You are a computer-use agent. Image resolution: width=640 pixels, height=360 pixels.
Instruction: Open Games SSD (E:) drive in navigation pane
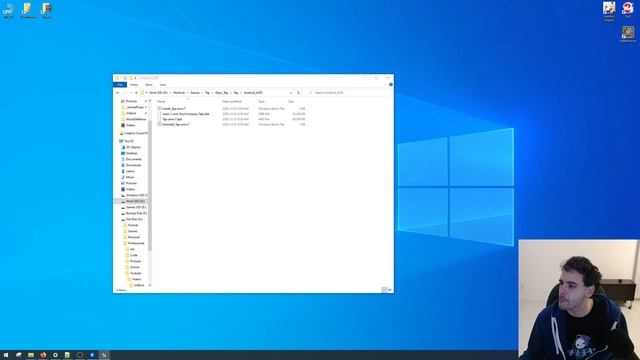(133, 207)
